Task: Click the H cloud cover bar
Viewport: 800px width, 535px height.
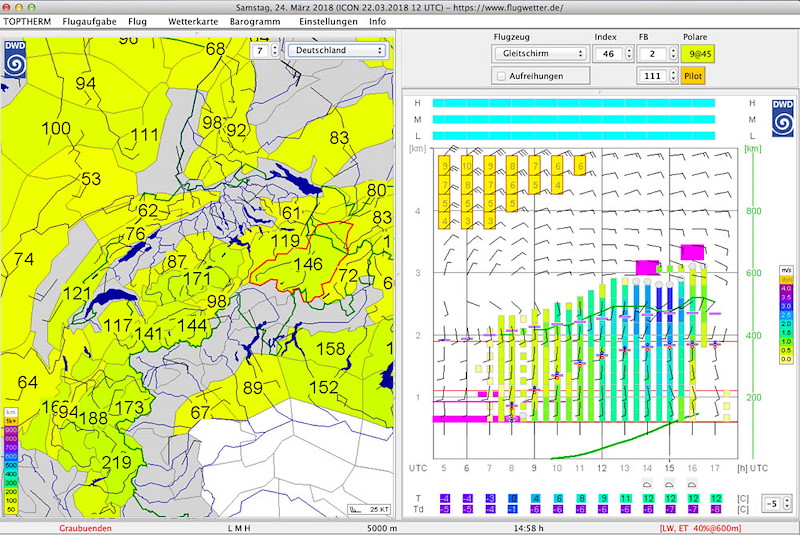Action: (x=573, y=103)
